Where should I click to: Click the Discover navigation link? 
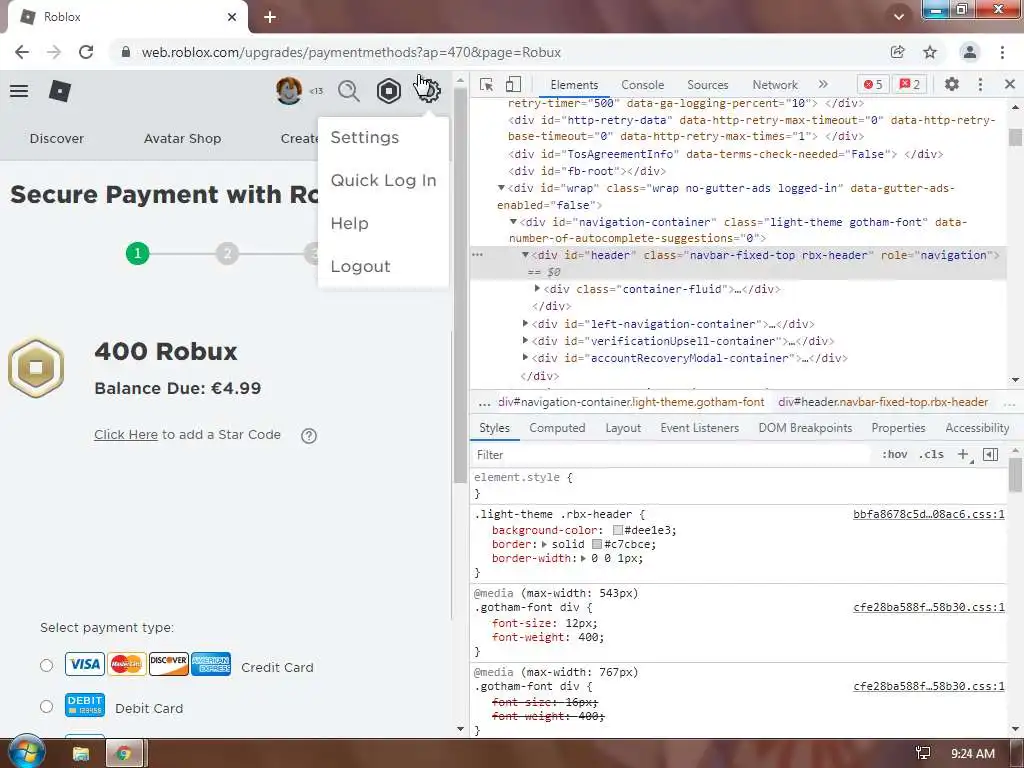[x=57, y=138]
